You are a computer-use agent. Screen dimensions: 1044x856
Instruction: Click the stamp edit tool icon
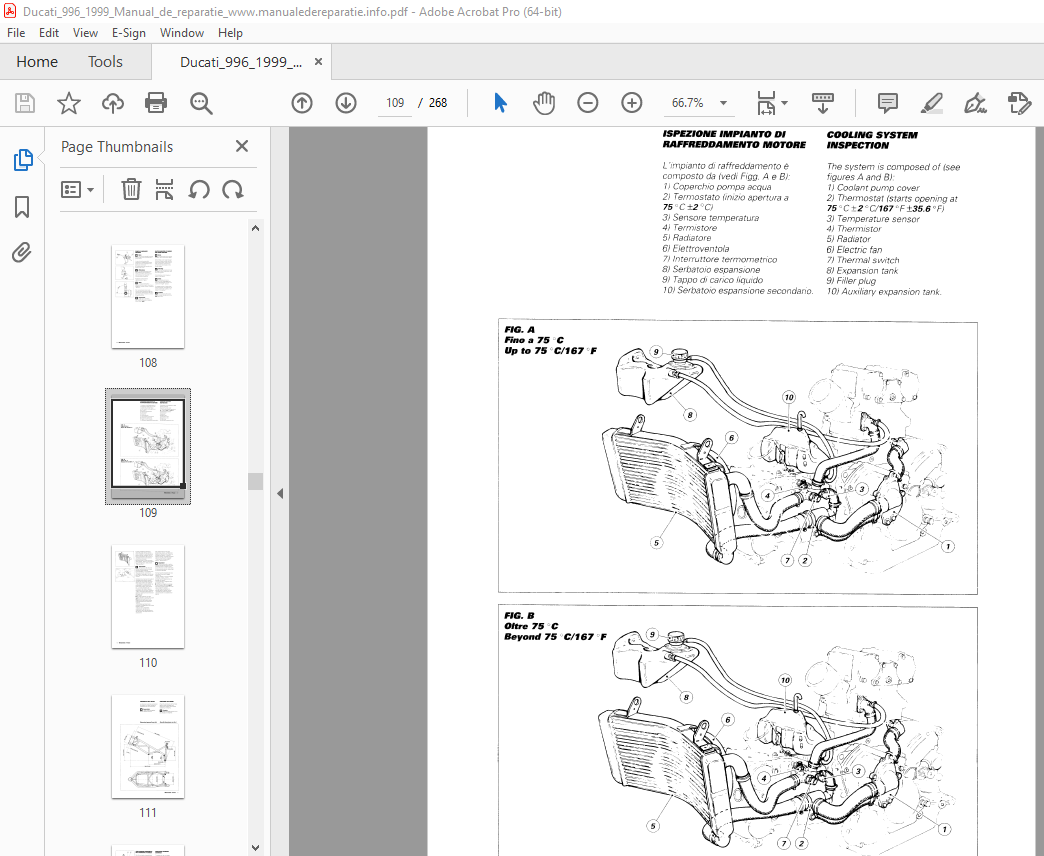[x=1019, y=103]
